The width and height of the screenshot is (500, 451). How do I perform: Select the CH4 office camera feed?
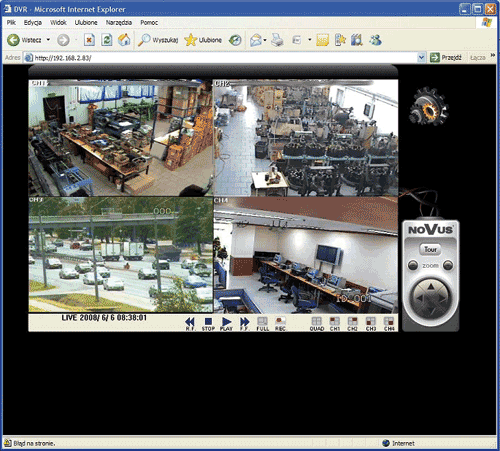[x=306, y=255]
